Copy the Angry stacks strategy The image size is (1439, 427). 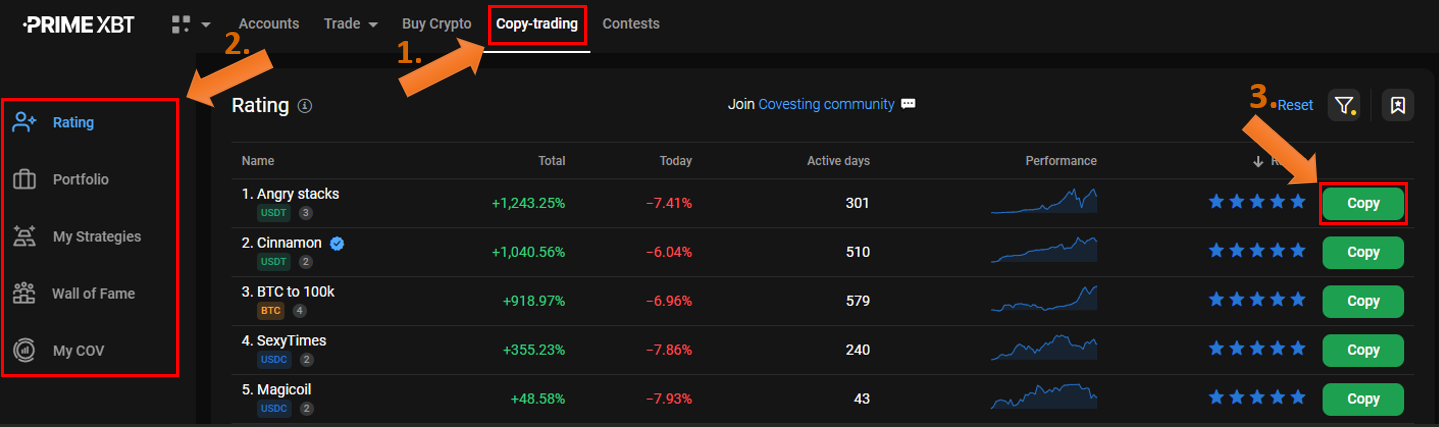[x=1363, y=203]
